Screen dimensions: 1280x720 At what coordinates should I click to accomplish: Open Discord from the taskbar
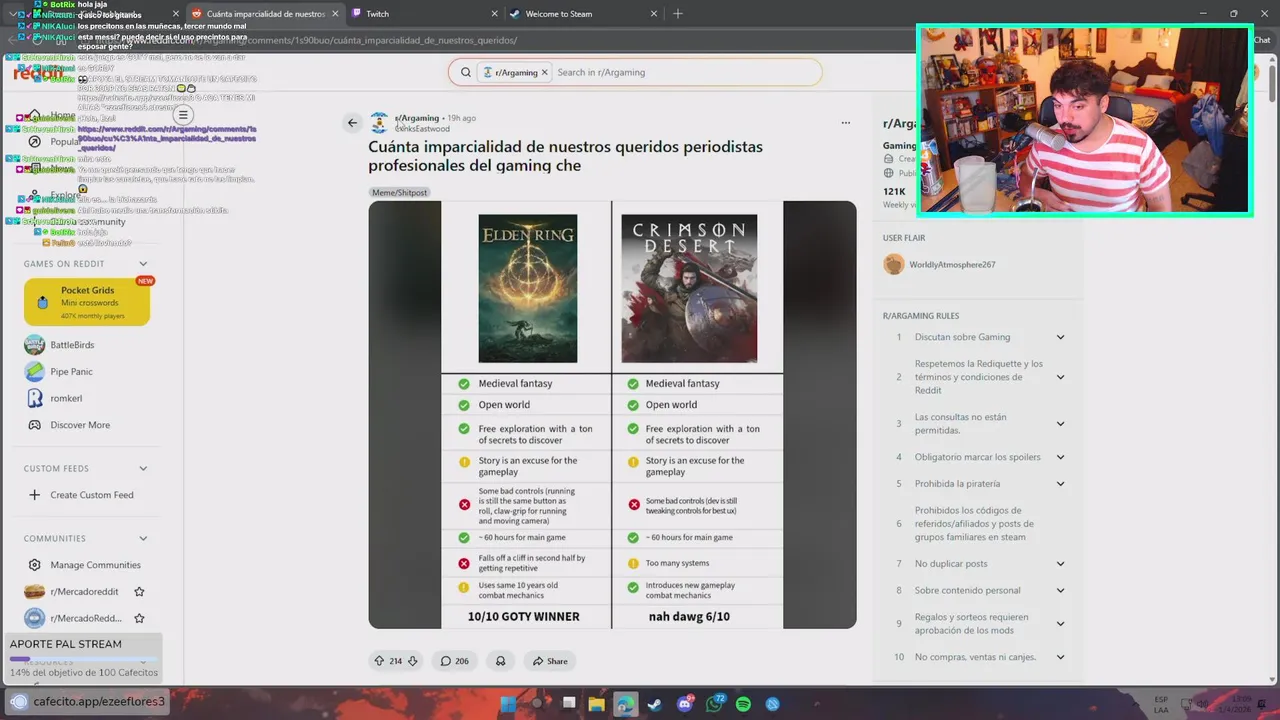point(685,704)
